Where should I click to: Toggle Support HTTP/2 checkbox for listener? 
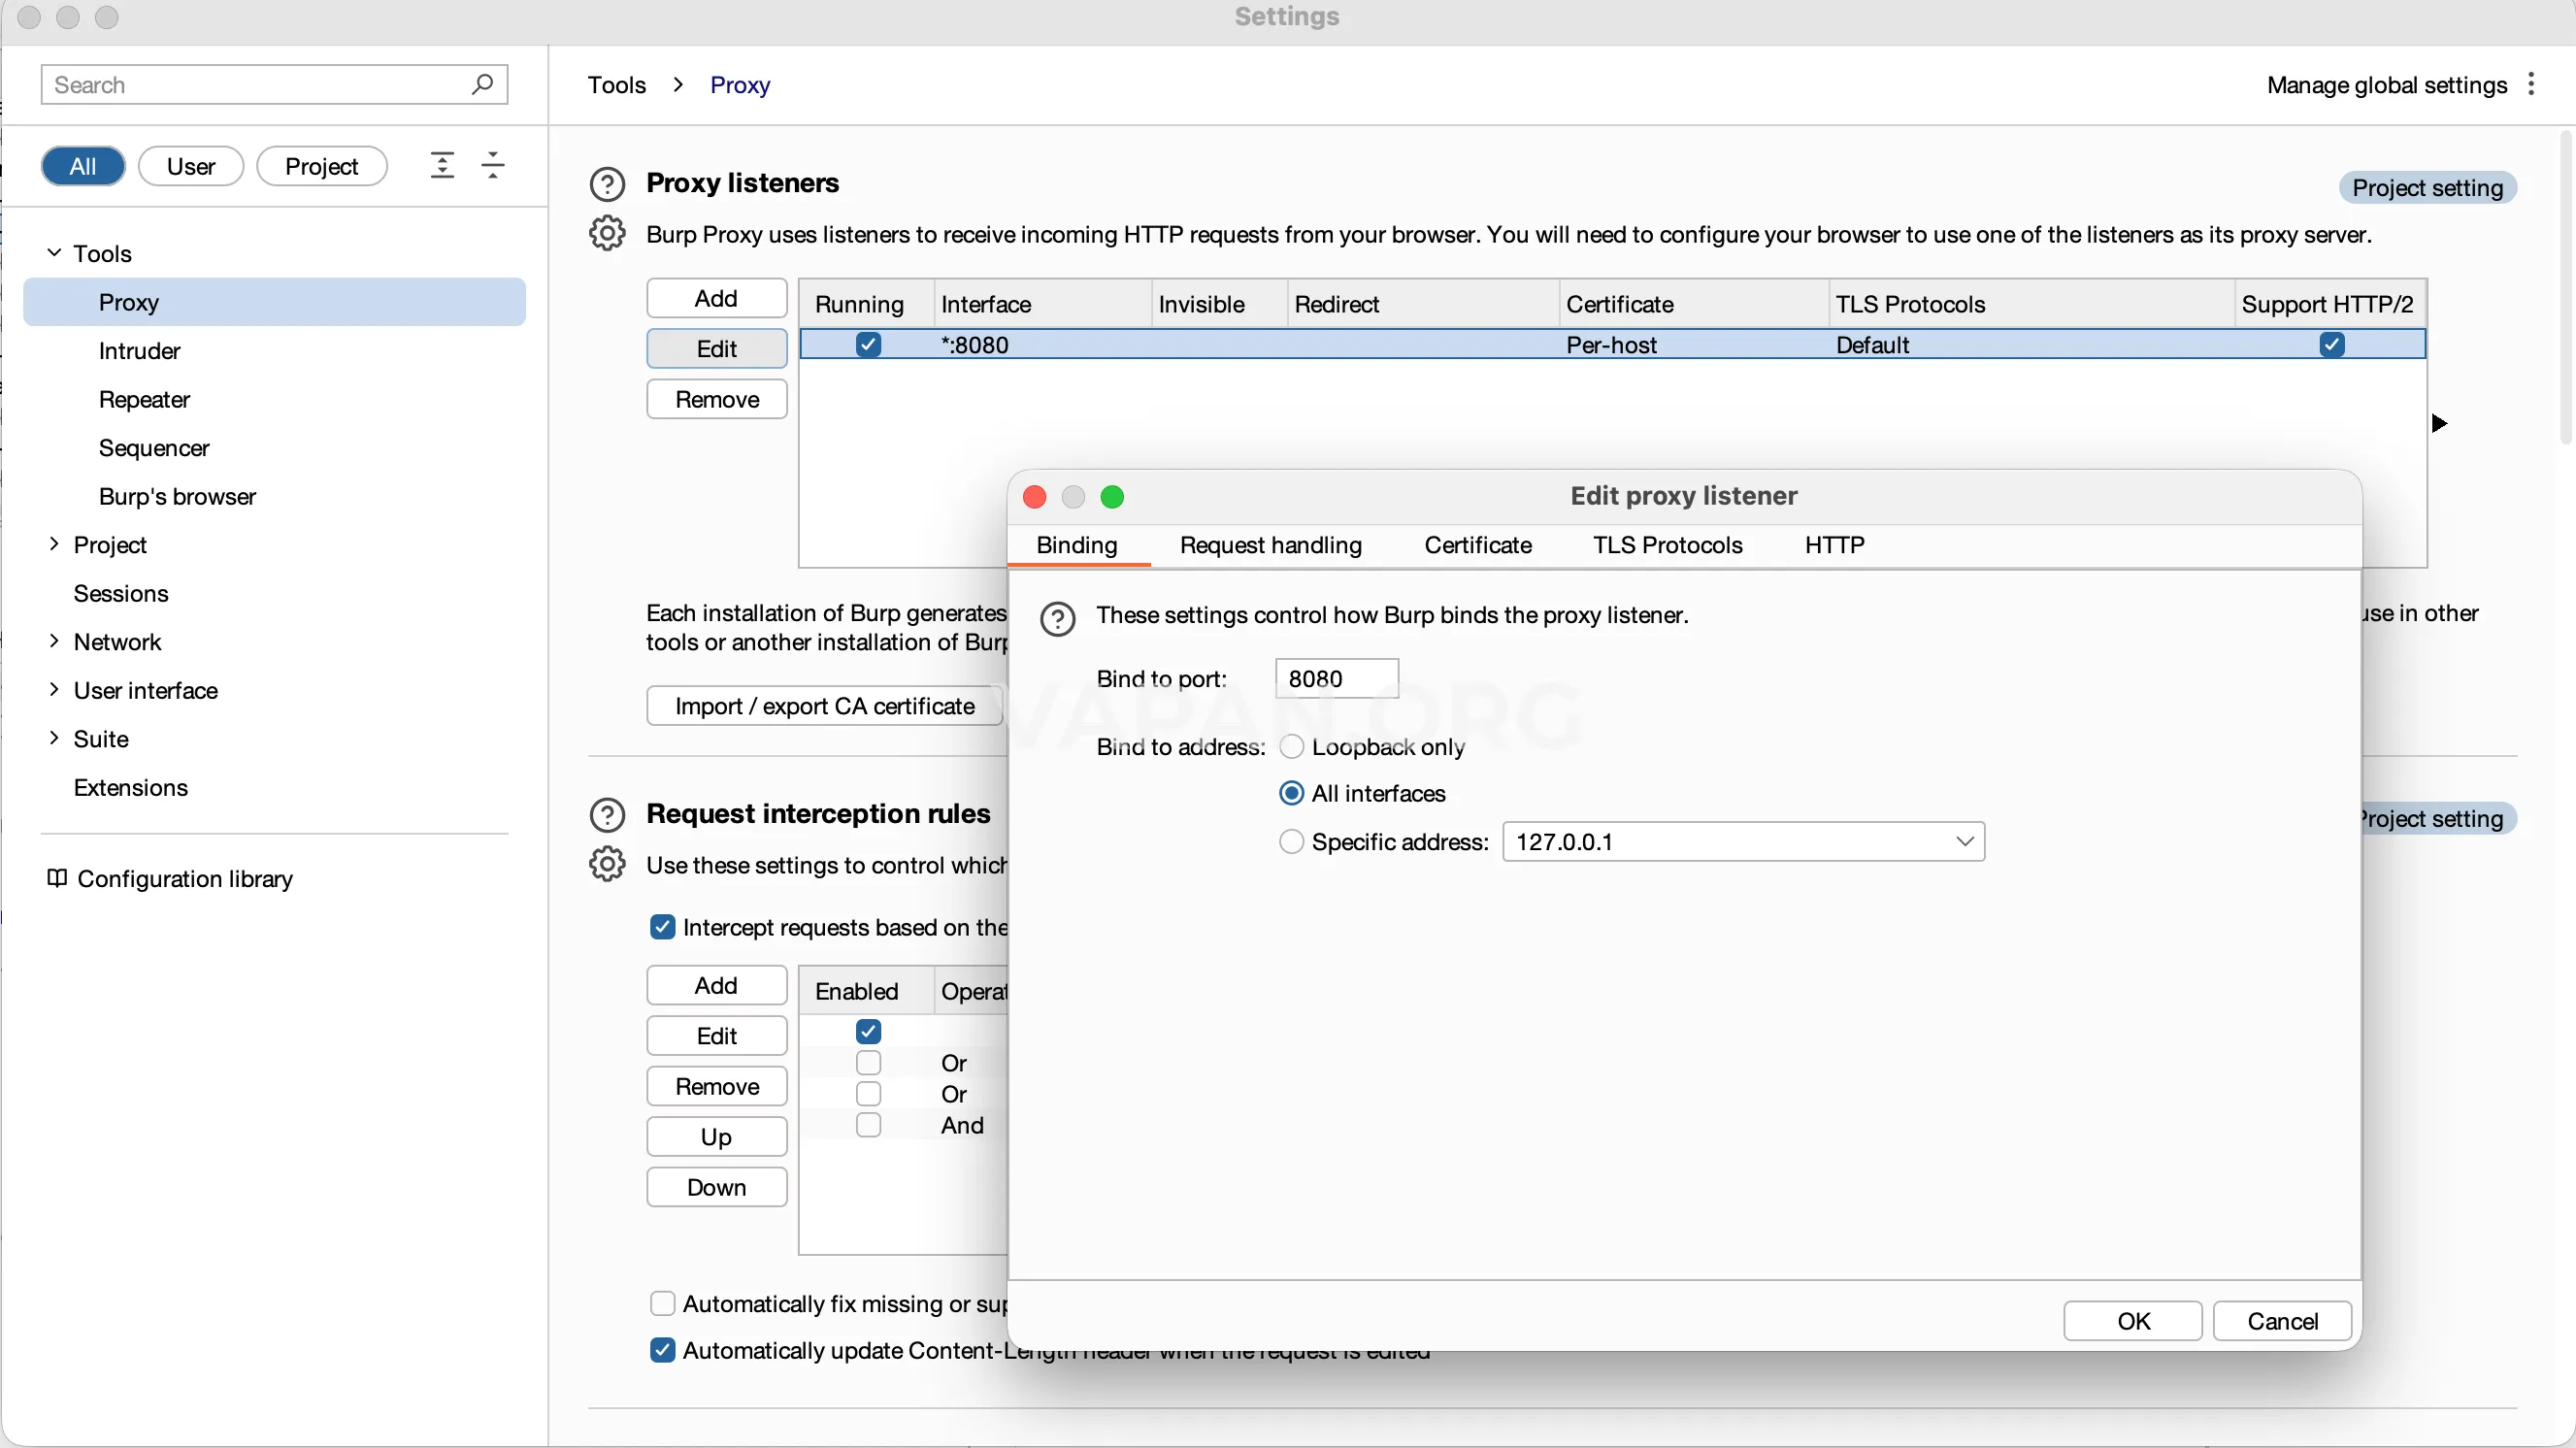(x=2331, y=345)
